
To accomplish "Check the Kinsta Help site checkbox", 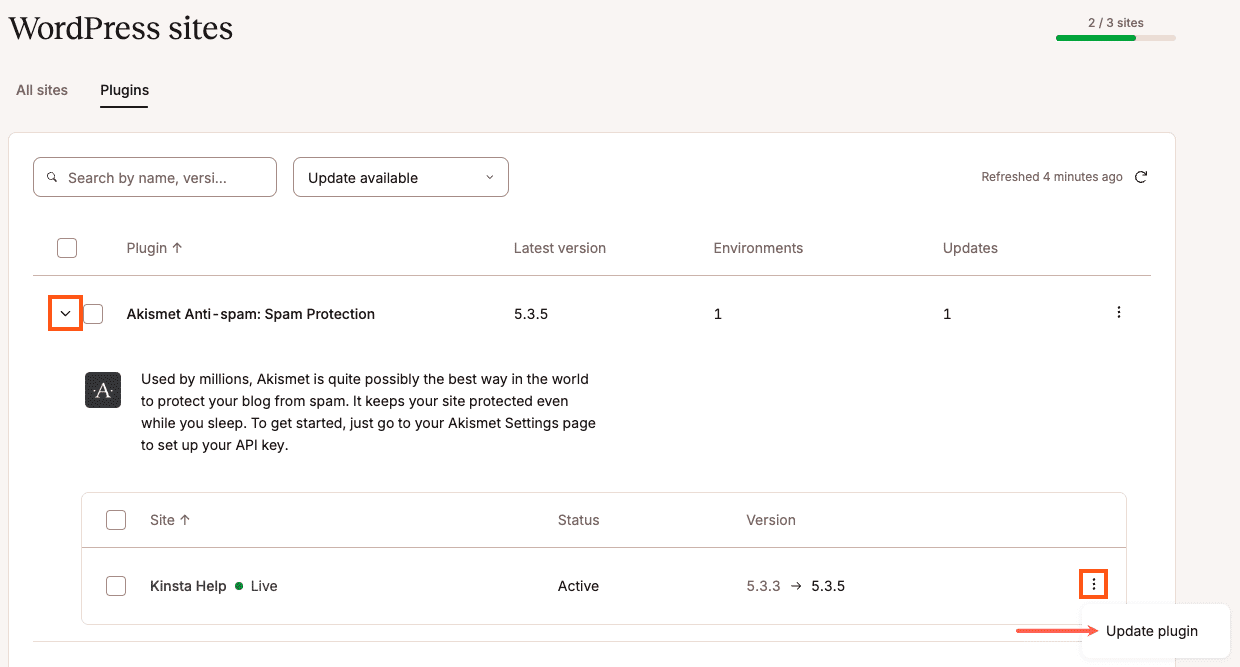I will coord(116,586).
